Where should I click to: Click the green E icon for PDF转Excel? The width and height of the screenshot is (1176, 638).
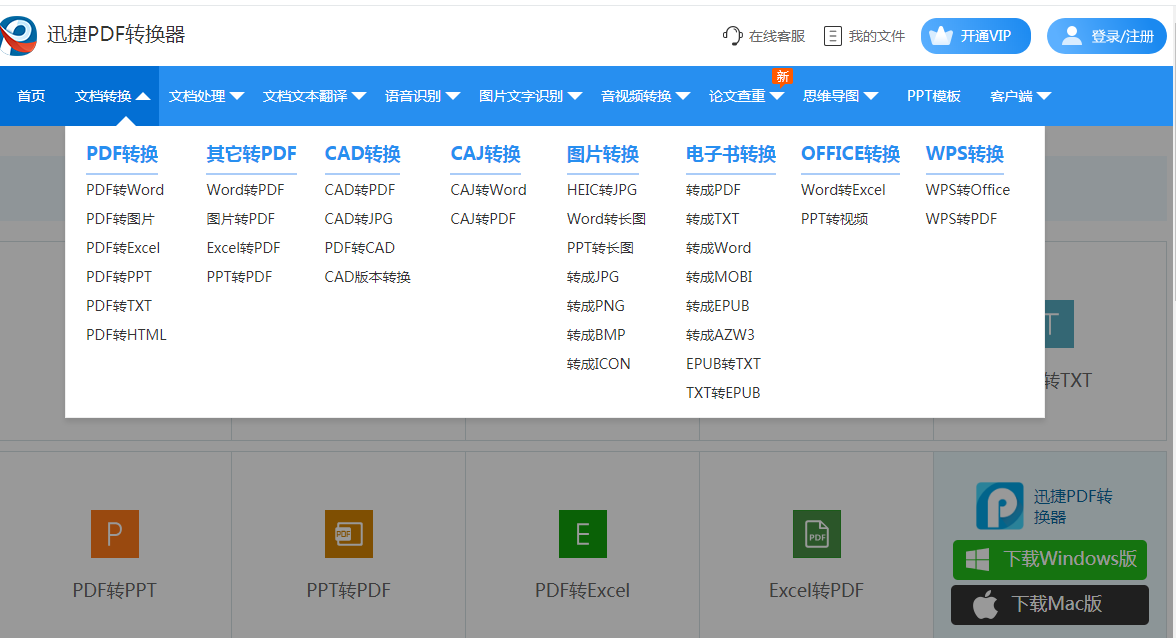click(x=583, y=534)
